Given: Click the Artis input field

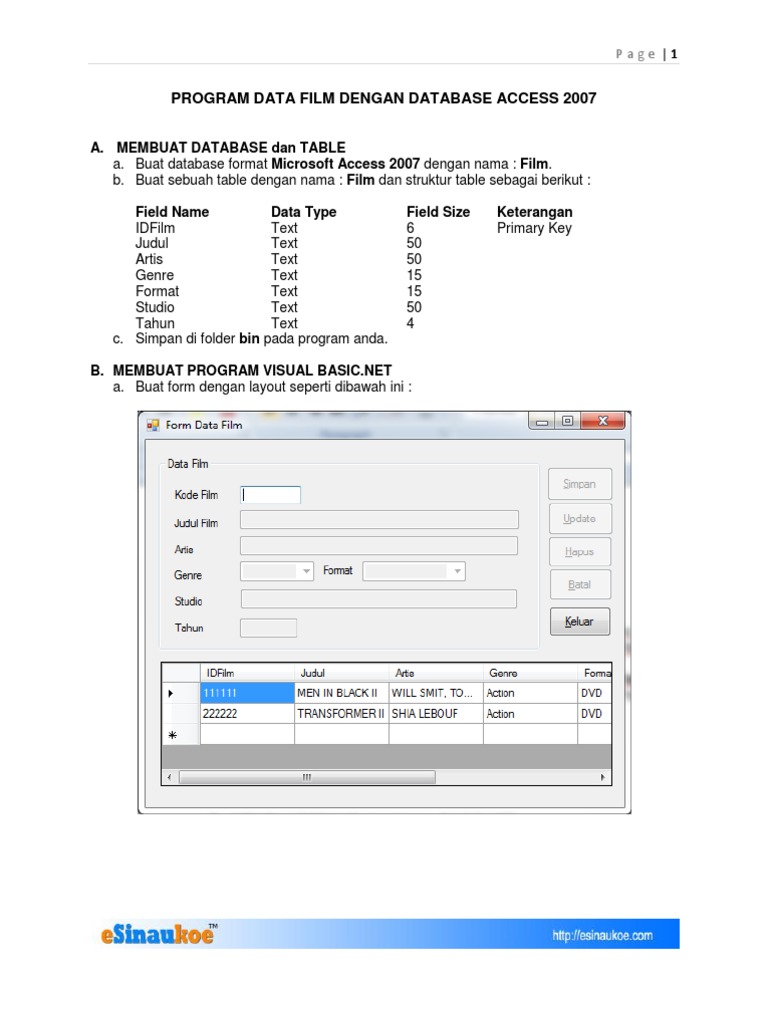Looking at the screenshot, I should pos(379,546).
